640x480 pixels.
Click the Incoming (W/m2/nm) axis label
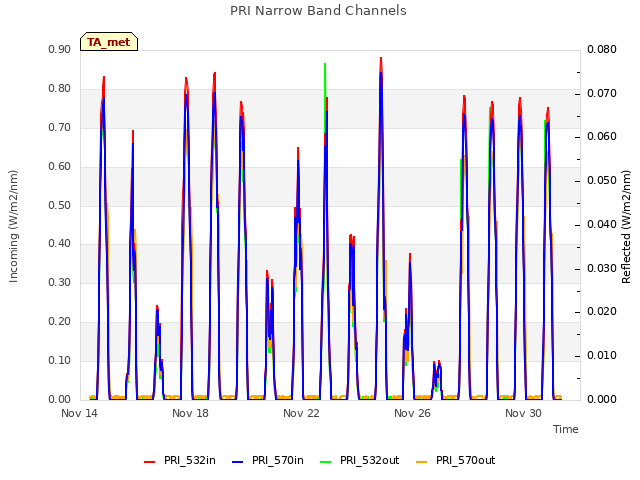(x=13, y=227)
